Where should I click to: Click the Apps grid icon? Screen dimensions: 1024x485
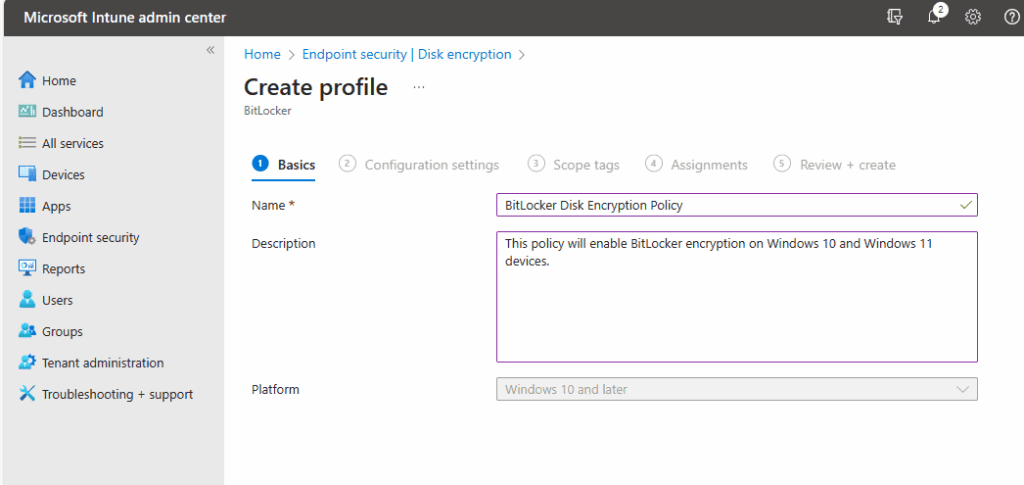tap(27, 206)
